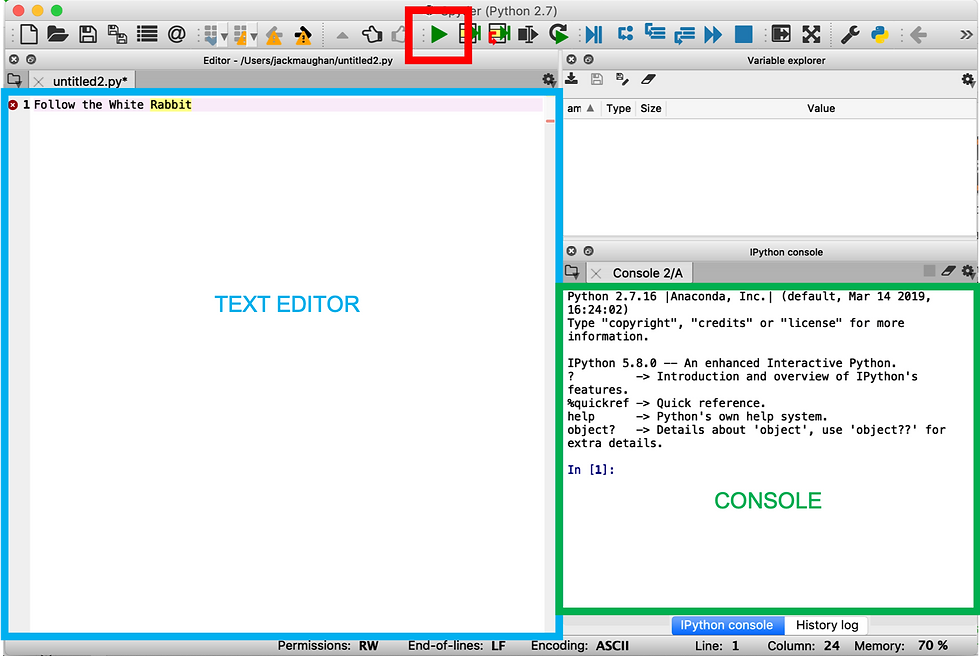Select the Console 2/A tab
The height and width of the screenshot is (656, 980).
click(648, 273)
